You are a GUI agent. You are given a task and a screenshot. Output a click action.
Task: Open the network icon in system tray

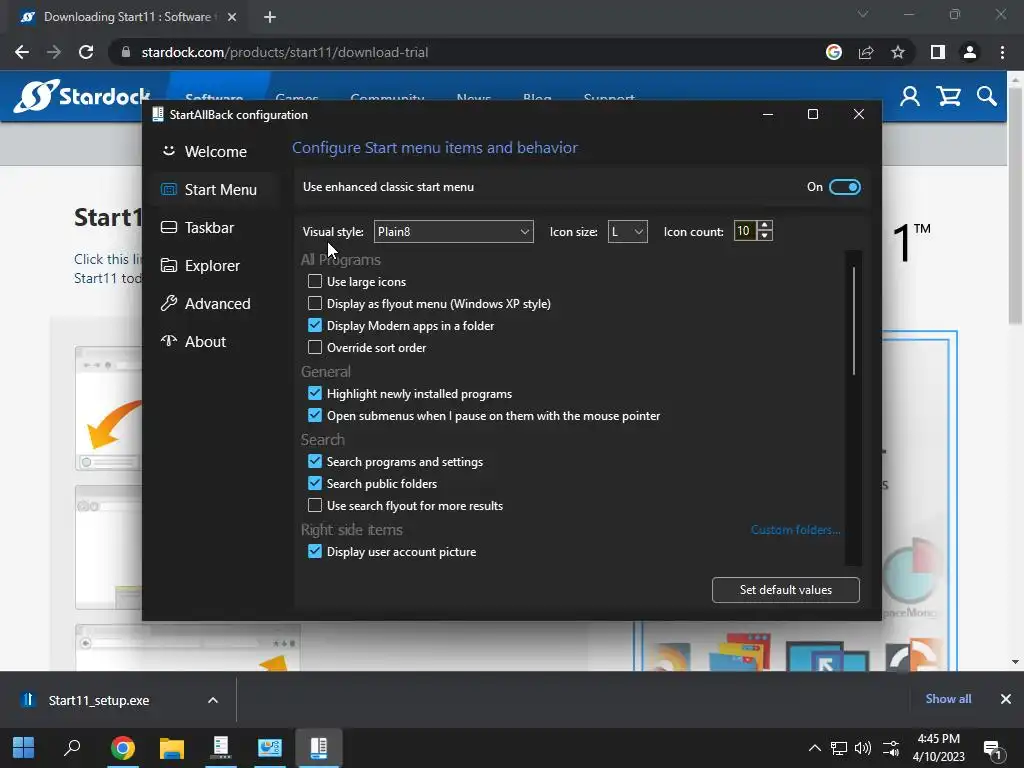click(x=839, y=748)
